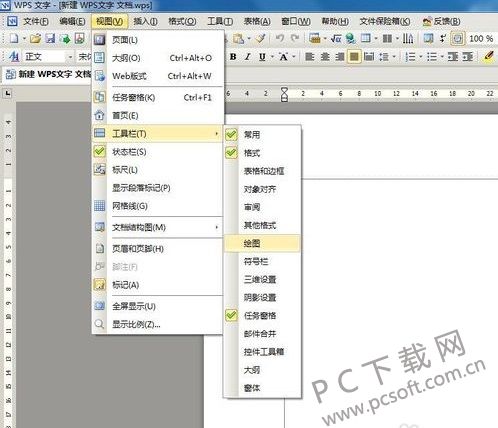Choose 显示比例(Z)... menu entry
This screenshot has width=498, height=428.
[157, 324]
